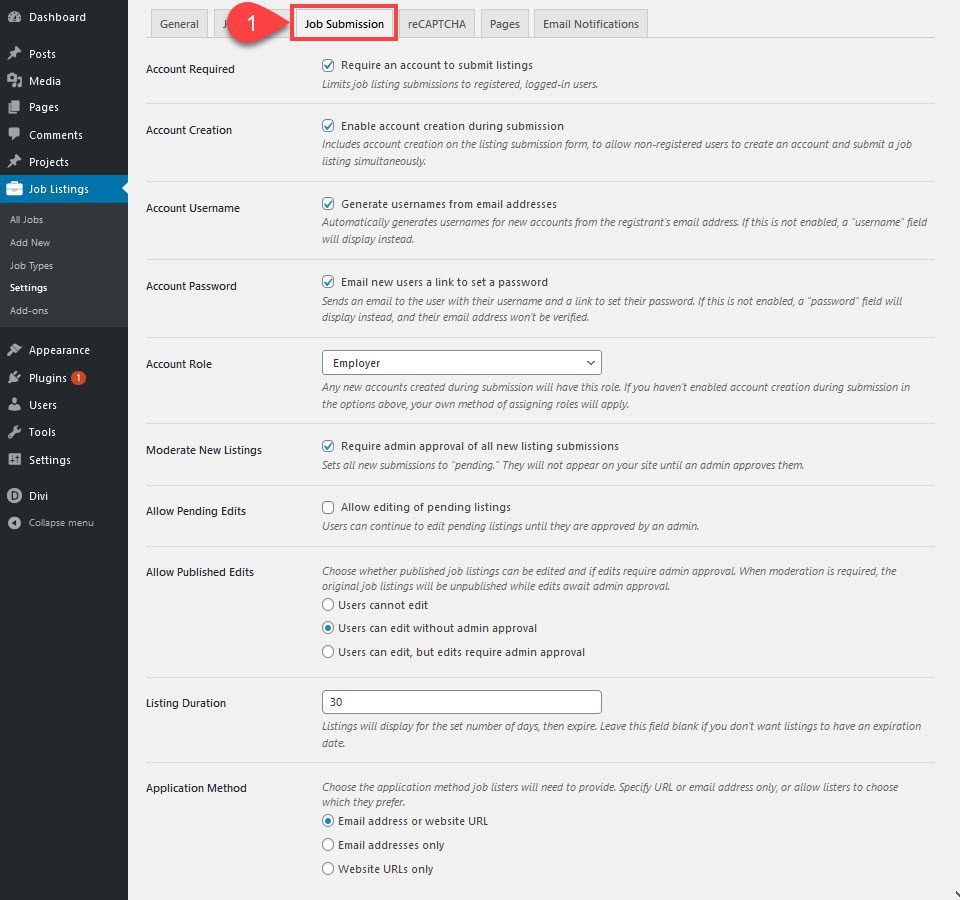
Task: Select the Appearance paintbrush icon
Action: click(x=15, y=350)
